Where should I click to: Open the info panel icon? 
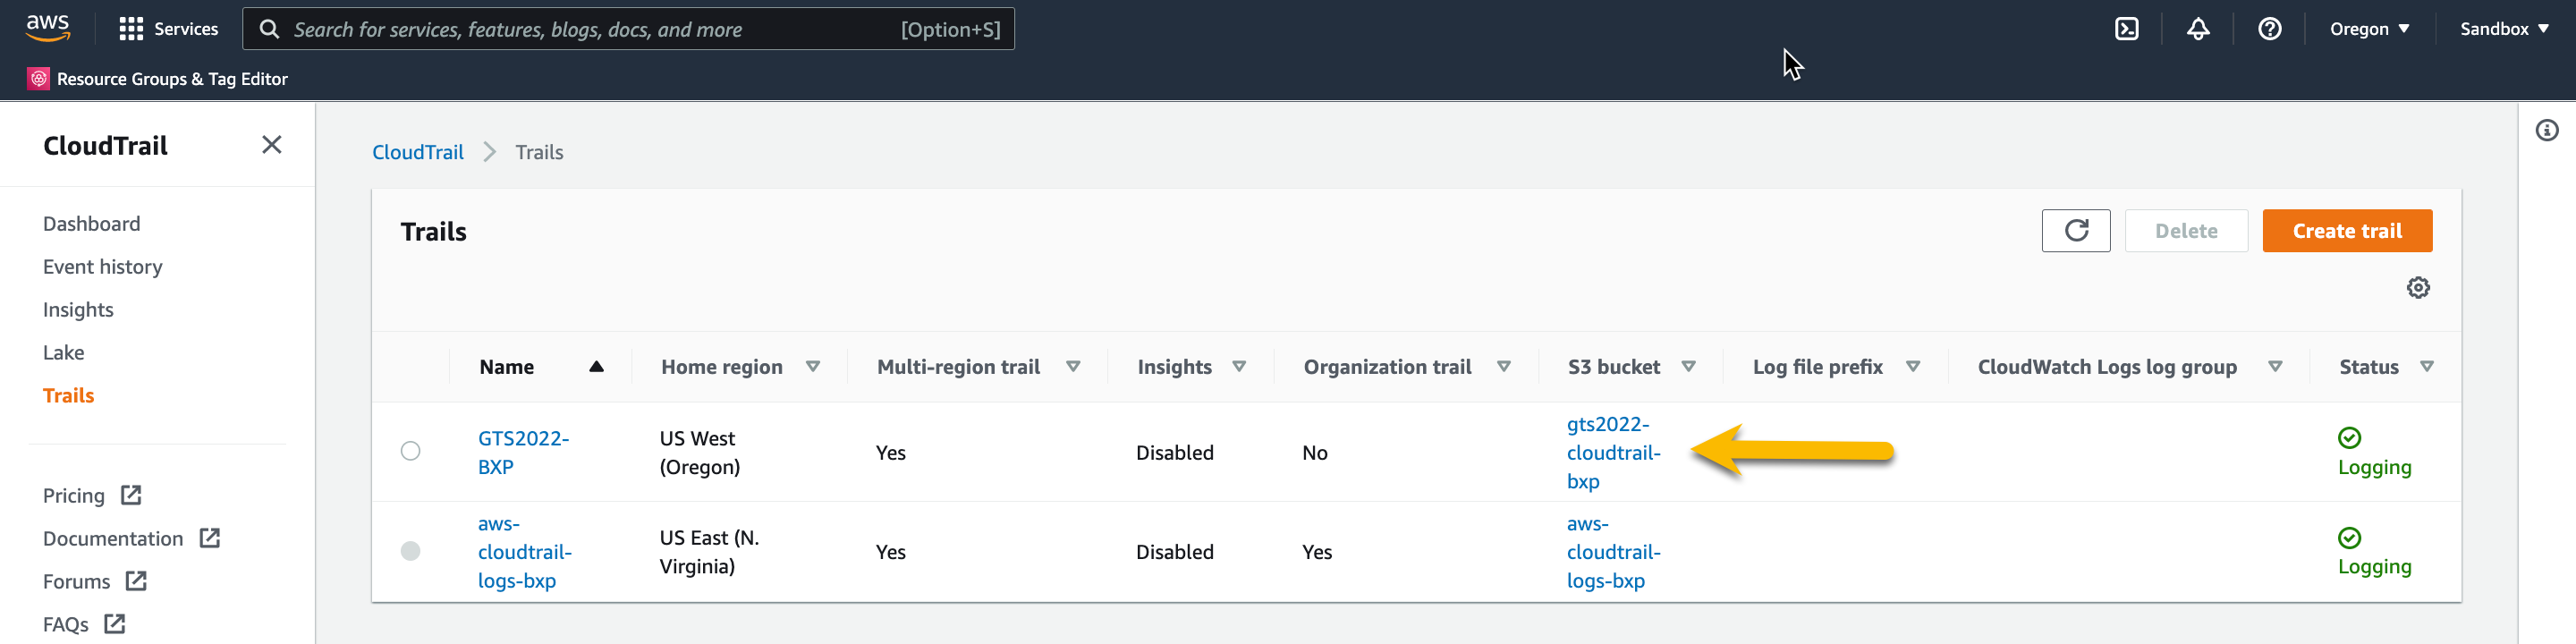[x=2546, y=130]
